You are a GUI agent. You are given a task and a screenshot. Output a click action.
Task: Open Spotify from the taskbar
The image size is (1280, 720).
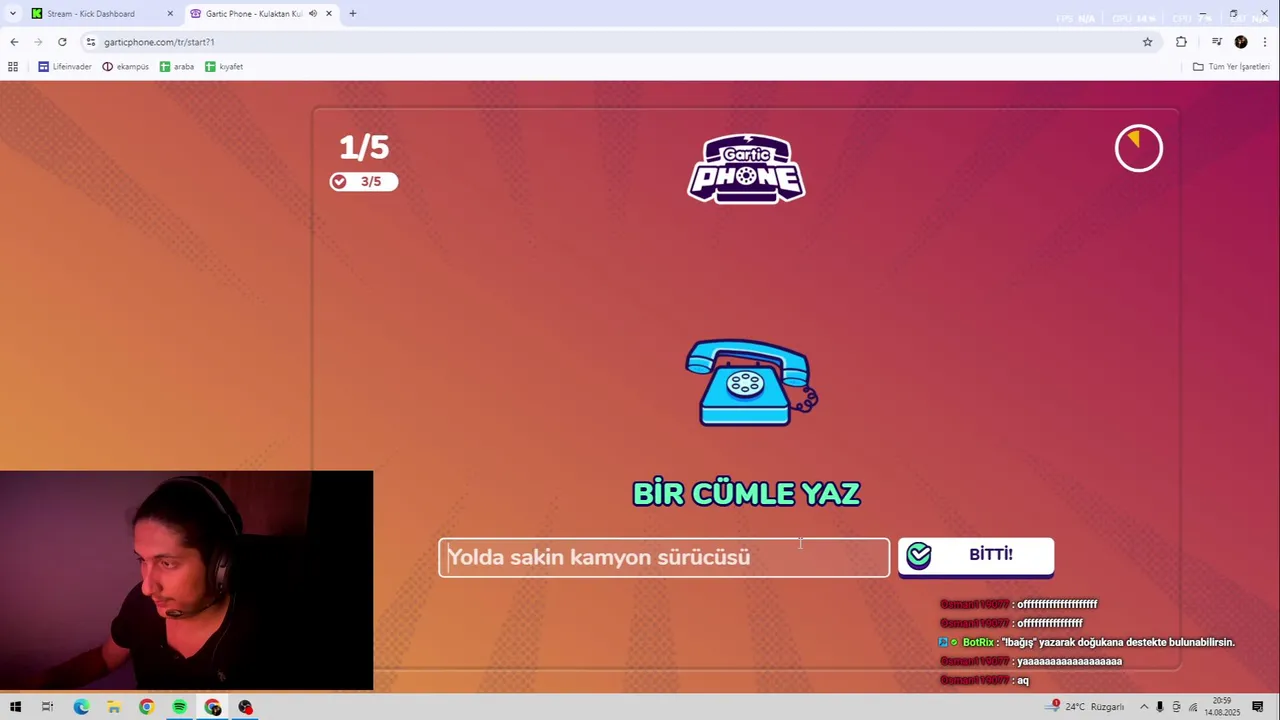179,707
